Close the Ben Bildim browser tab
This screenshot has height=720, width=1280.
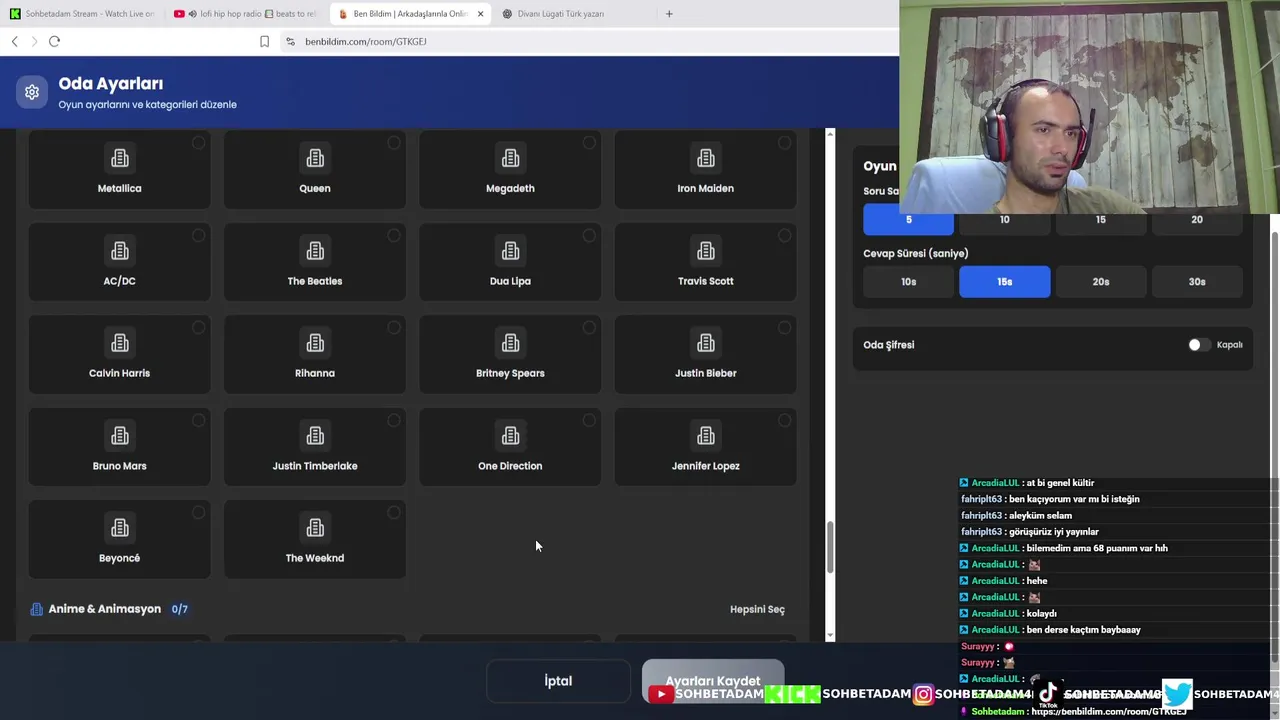click(480, 14)
